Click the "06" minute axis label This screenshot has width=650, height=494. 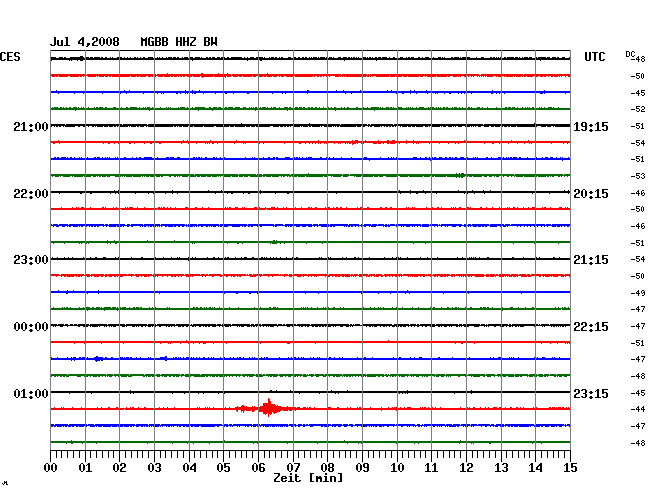[x=258, y=468]
